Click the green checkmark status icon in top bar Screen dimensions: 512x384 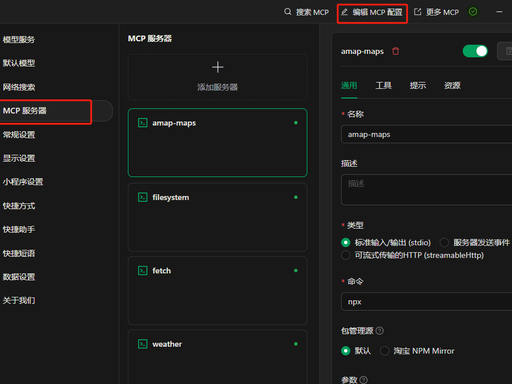[x=473, y=12]
